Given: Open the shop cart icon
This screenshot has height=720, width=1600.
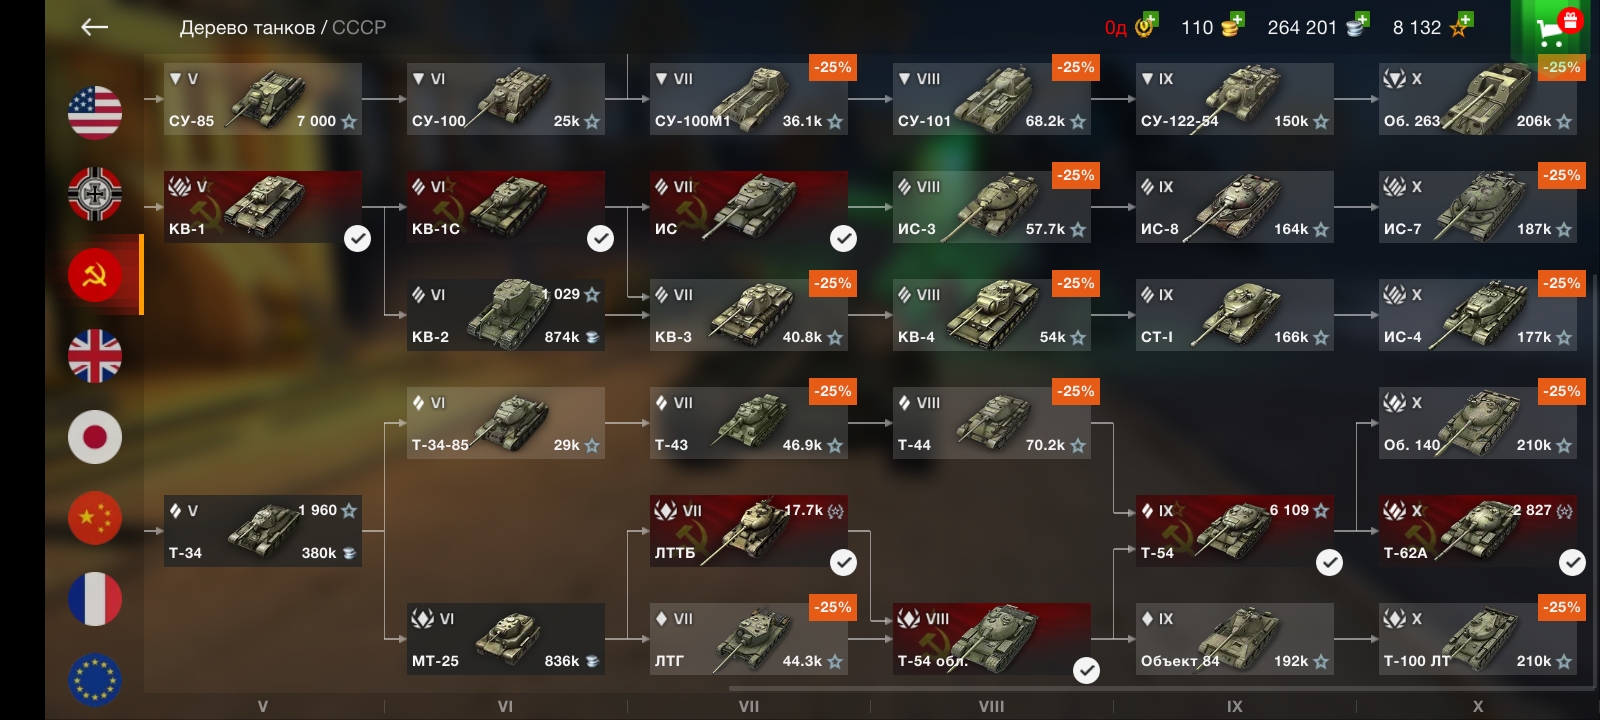Looking at the screenshot, I should 1559,28.
